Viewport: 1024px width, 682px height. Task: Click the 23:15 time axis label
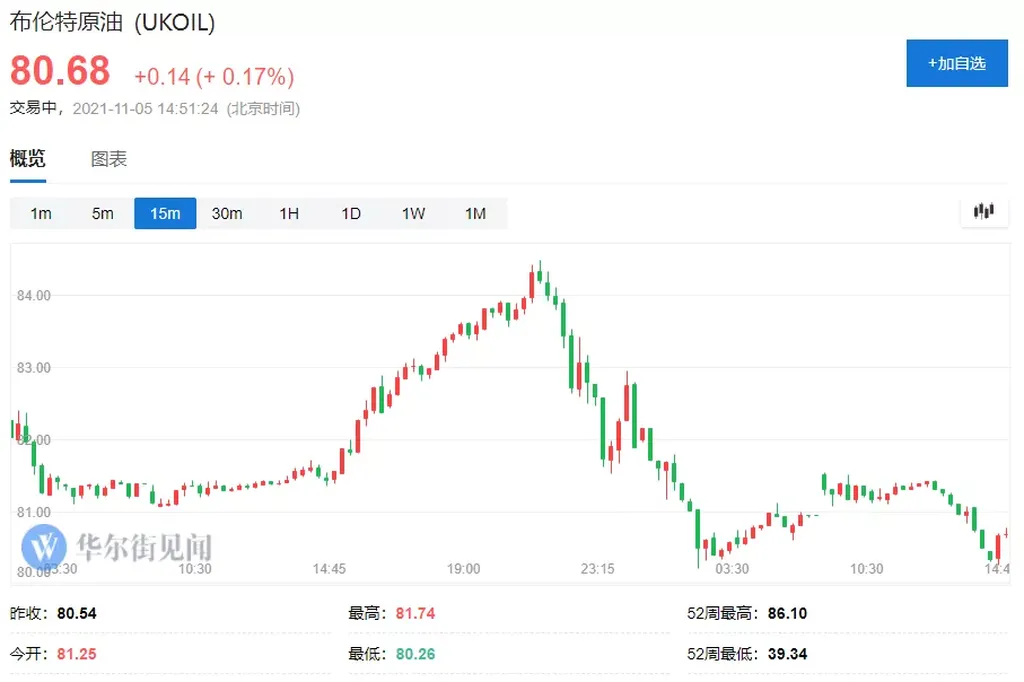tap(598, 569)
